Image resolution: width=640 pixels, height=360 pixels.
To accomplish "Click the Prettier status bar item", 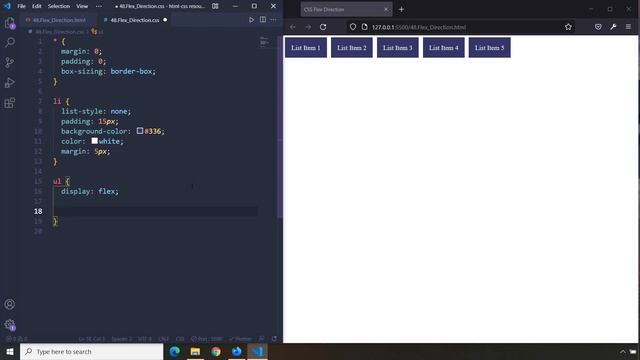I will click(x=240, y=339).
